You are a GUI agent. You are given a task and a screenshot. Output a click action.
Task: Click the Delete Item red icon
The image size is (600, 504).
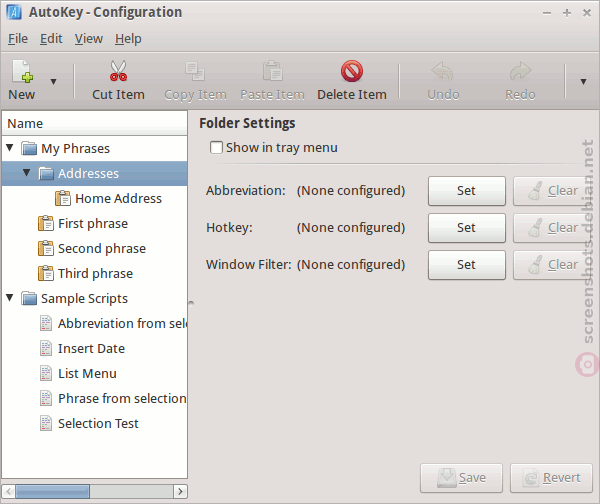click(x=352, y=71)
